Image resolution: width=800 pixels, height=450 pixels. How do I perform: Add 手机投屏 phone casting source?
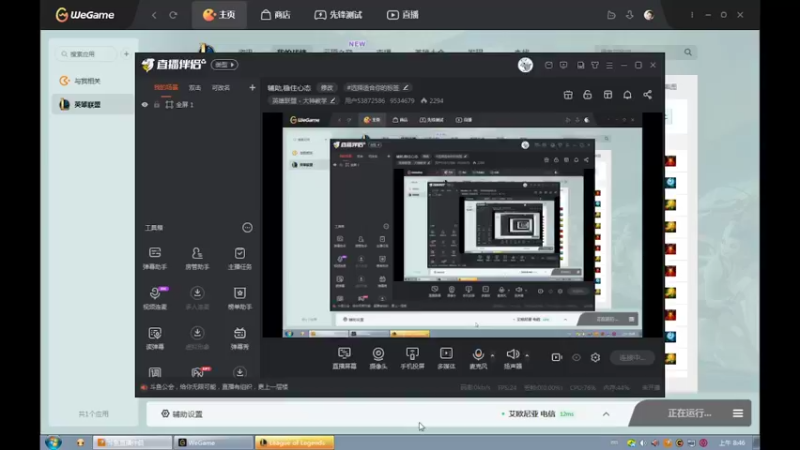[412, 358]
